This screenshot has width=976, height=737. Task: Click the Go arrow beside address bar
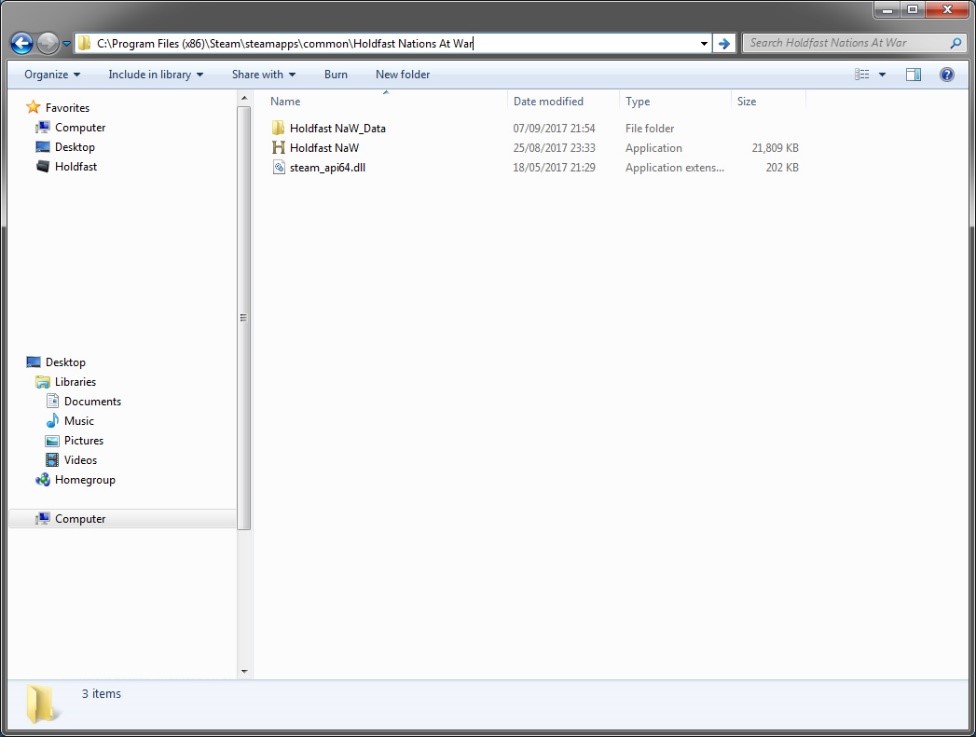[x=724, y=43]
